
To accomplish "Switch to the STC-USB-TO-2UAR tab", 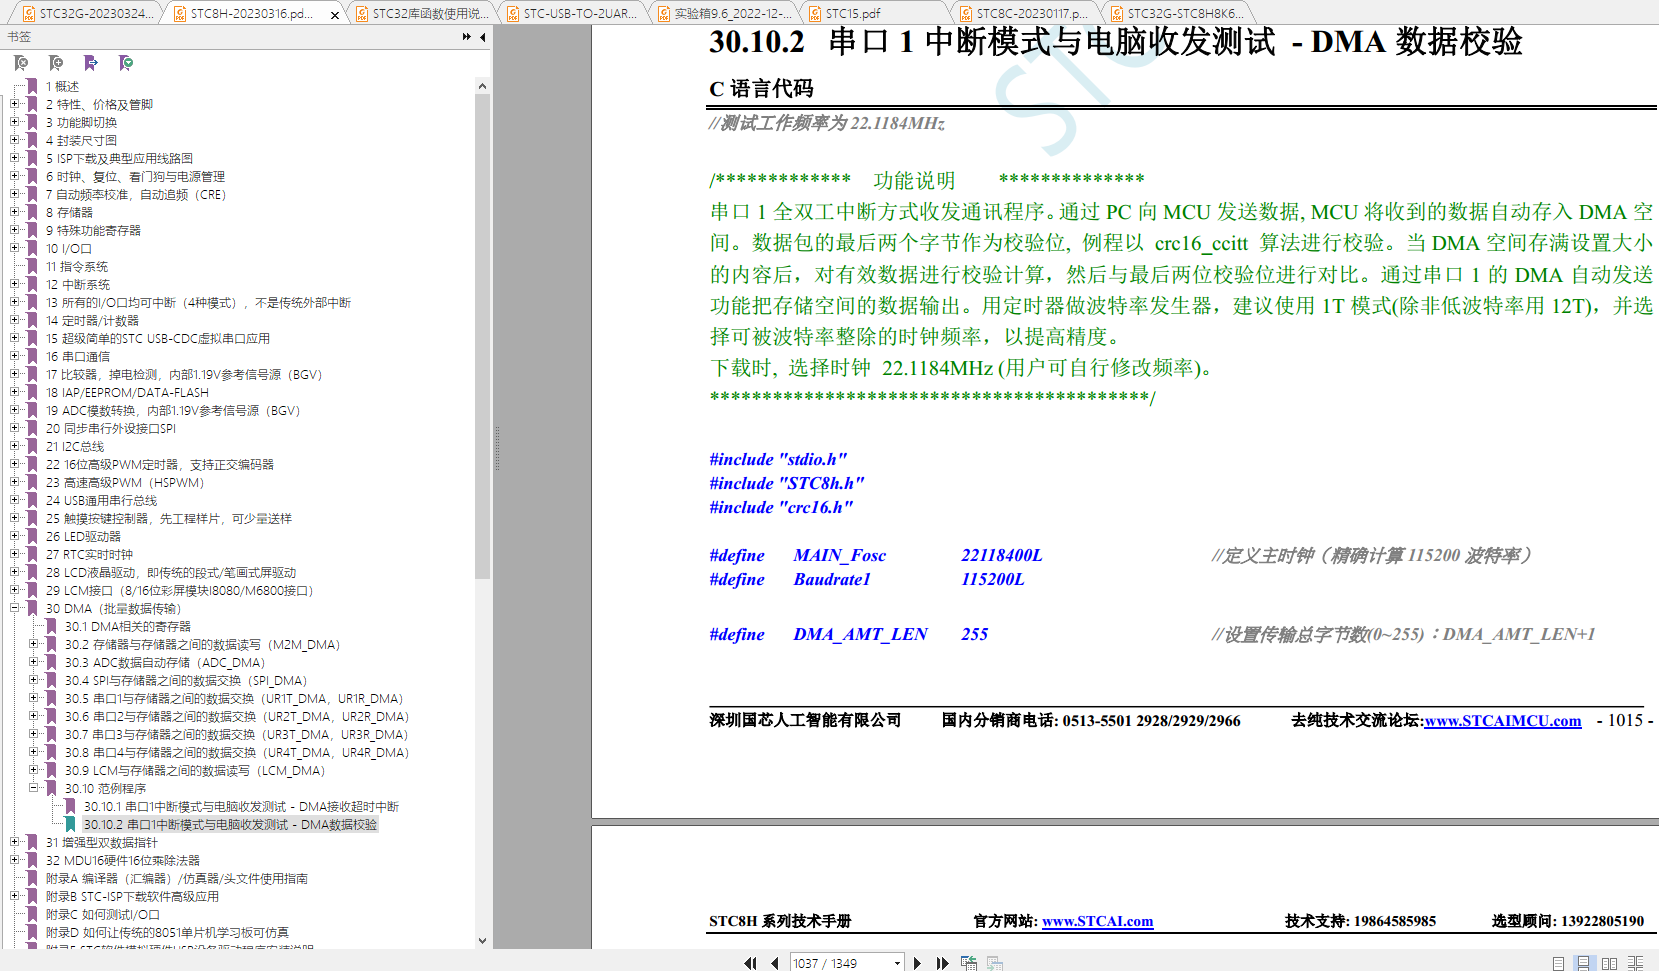I will click(x=572, y=13).
